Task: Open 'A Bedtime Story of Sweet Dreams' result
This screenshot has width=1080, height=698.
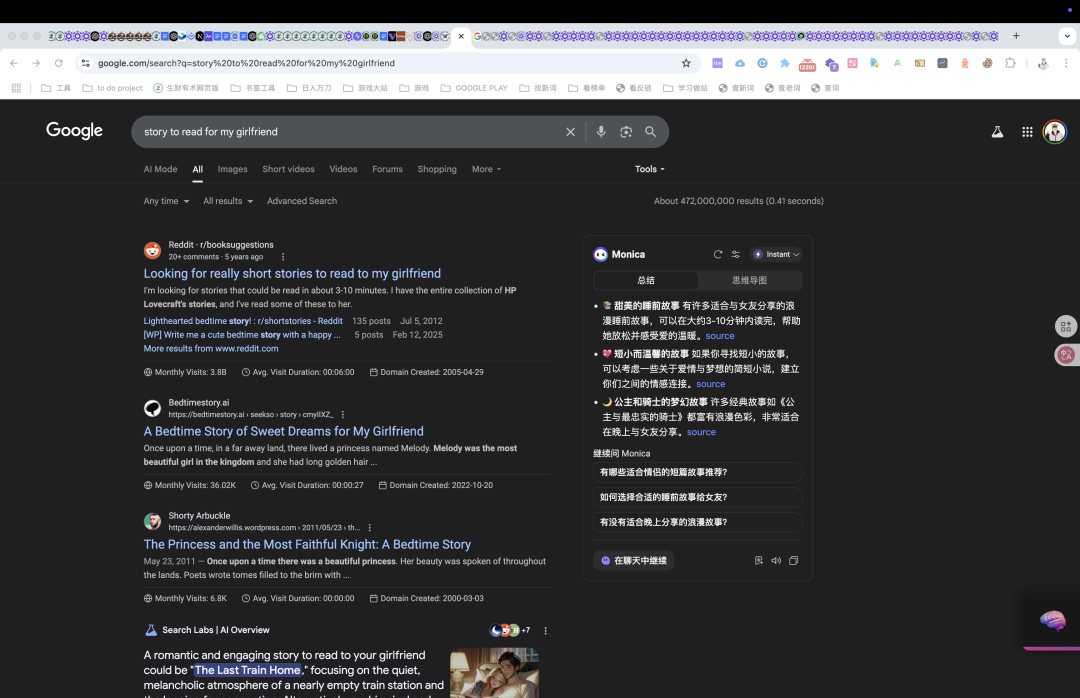Action: pos(283,431)
